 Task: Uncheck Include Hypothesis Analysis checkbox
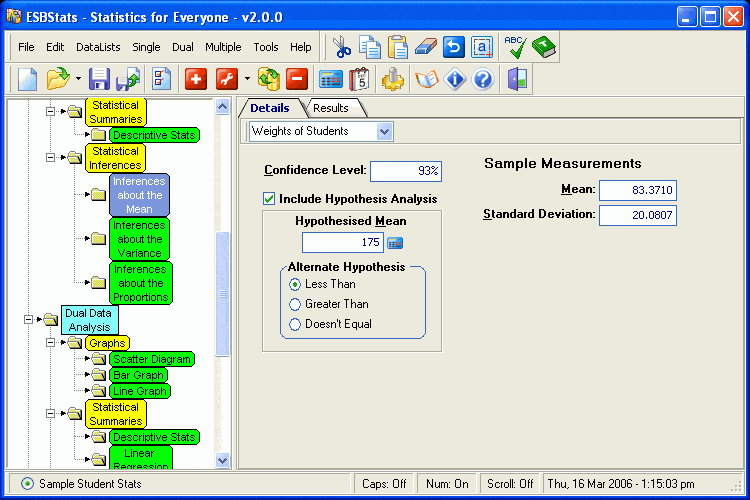(x=269, y=199)
